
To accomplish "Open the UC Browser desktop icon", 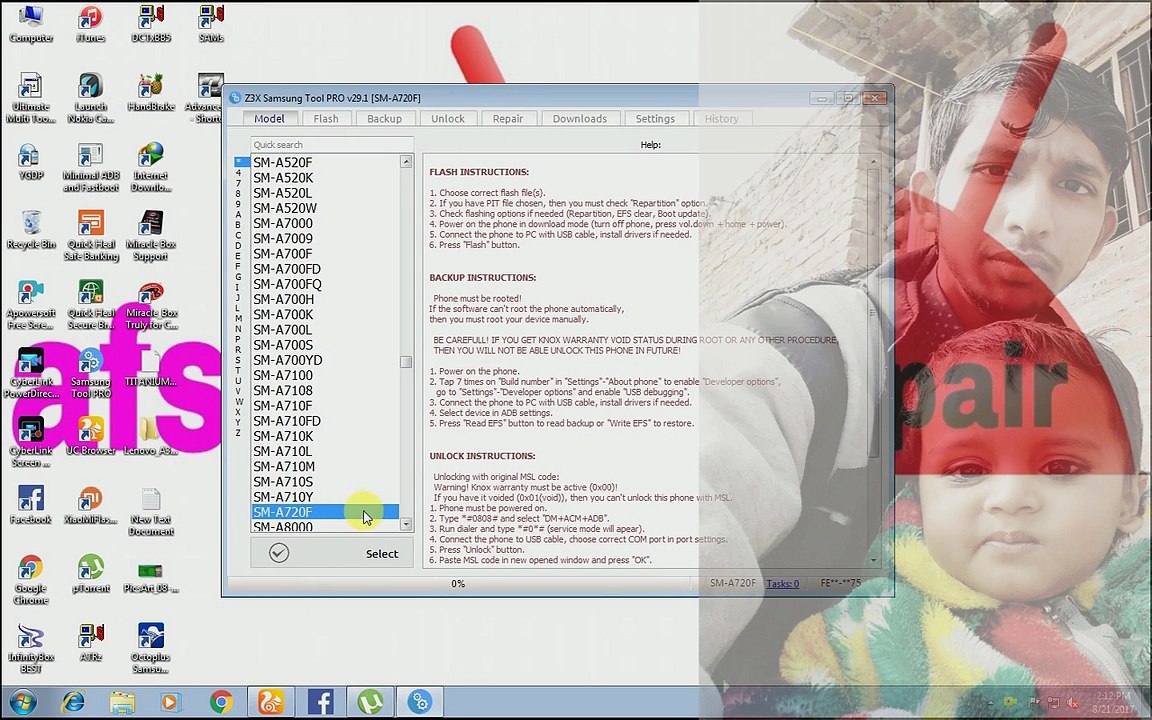I will pos(90,436).
